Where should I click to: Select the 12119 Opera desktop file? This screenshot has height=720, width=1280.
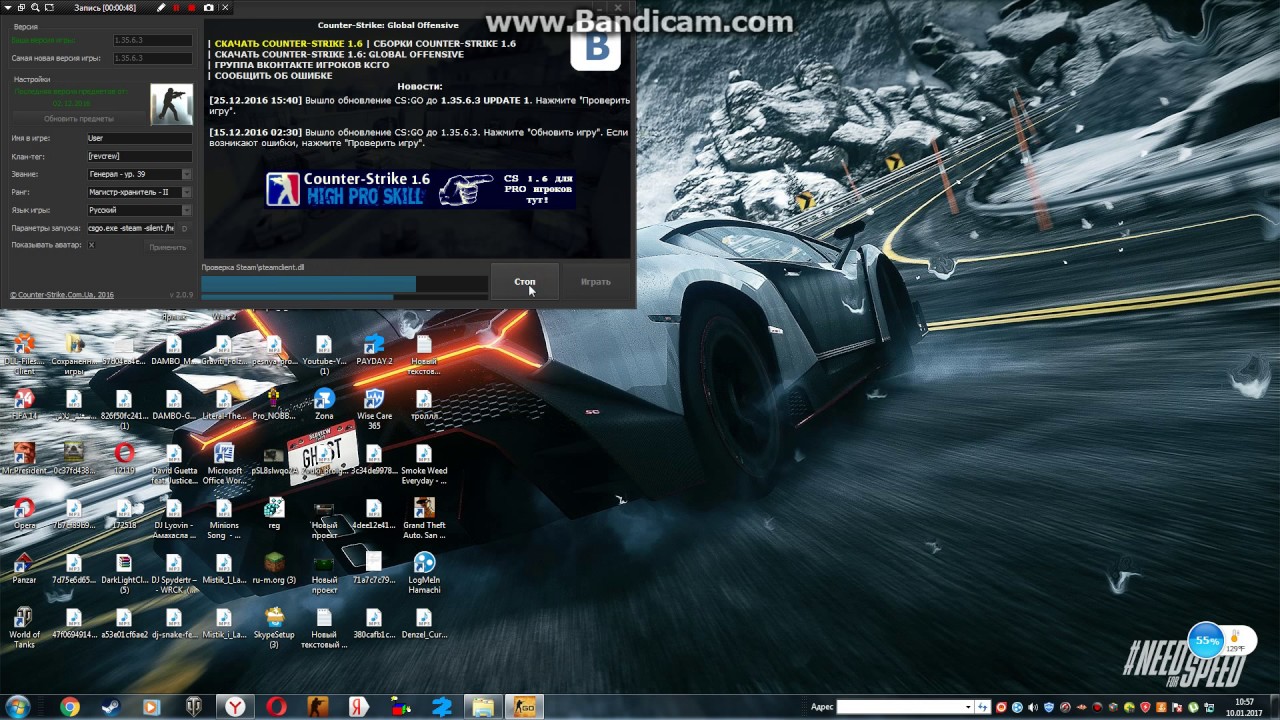pos(124,459)
